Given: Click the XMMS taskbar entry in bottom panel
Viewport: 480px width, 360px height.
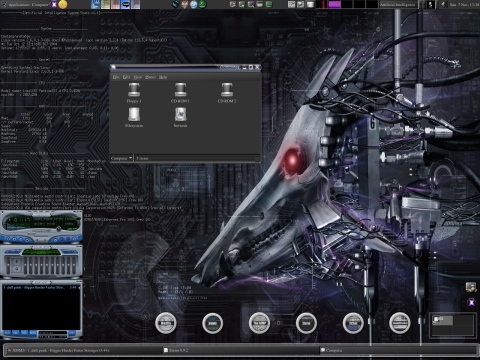Looking at the screenshot, I should pyautogui.click(x=58, y=350).
